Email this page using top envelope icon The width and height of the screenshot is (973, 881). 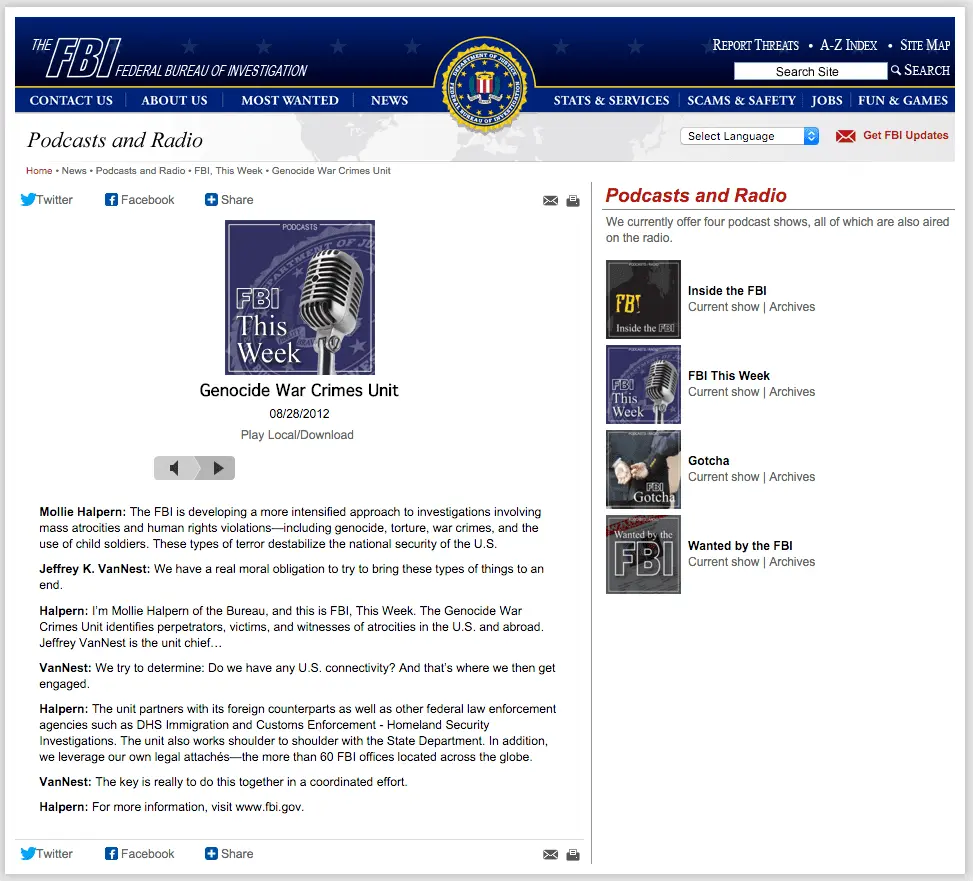550,200
